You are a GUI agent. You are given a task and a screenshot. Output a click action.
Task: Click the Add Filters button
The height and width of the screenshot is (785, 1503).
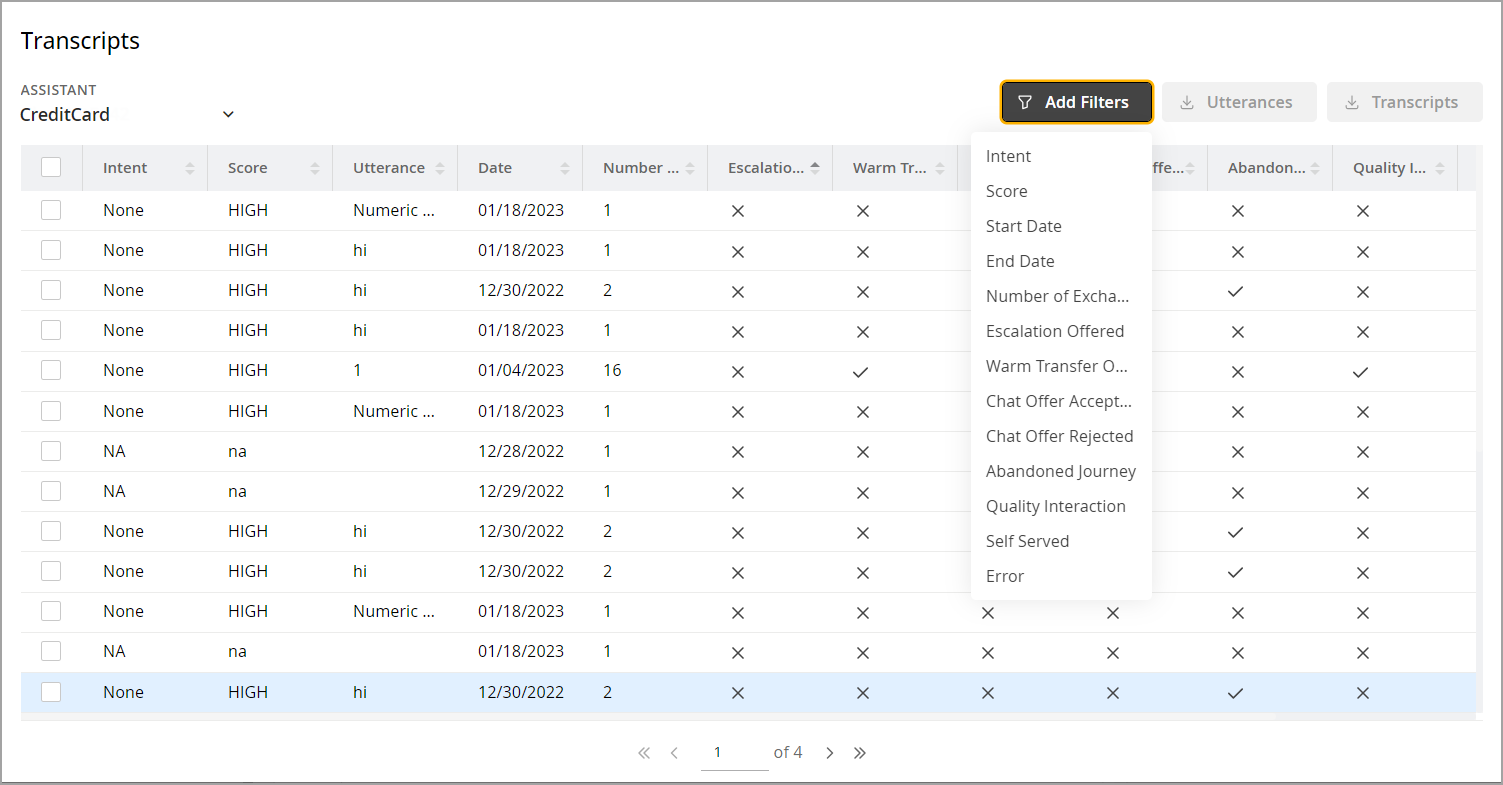pos(1076,101)
